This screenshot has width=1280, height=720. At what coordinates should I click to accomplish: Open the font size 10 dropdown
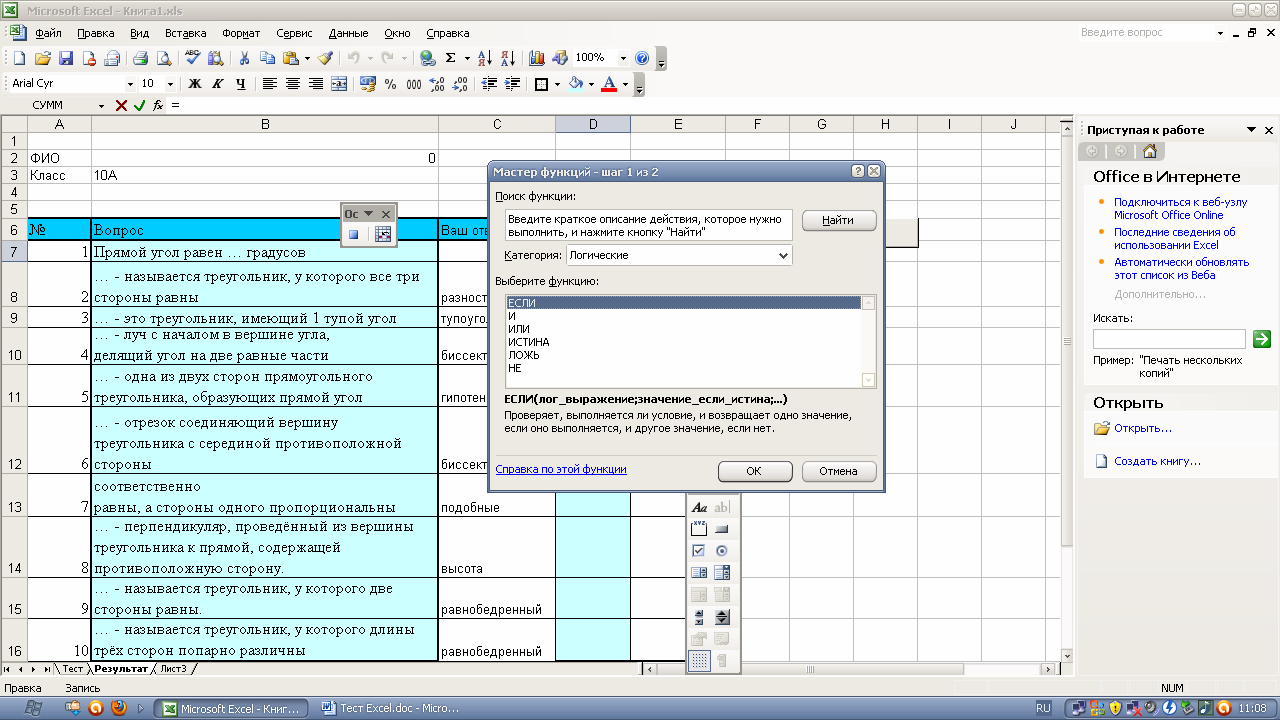(x=171, y=84)
